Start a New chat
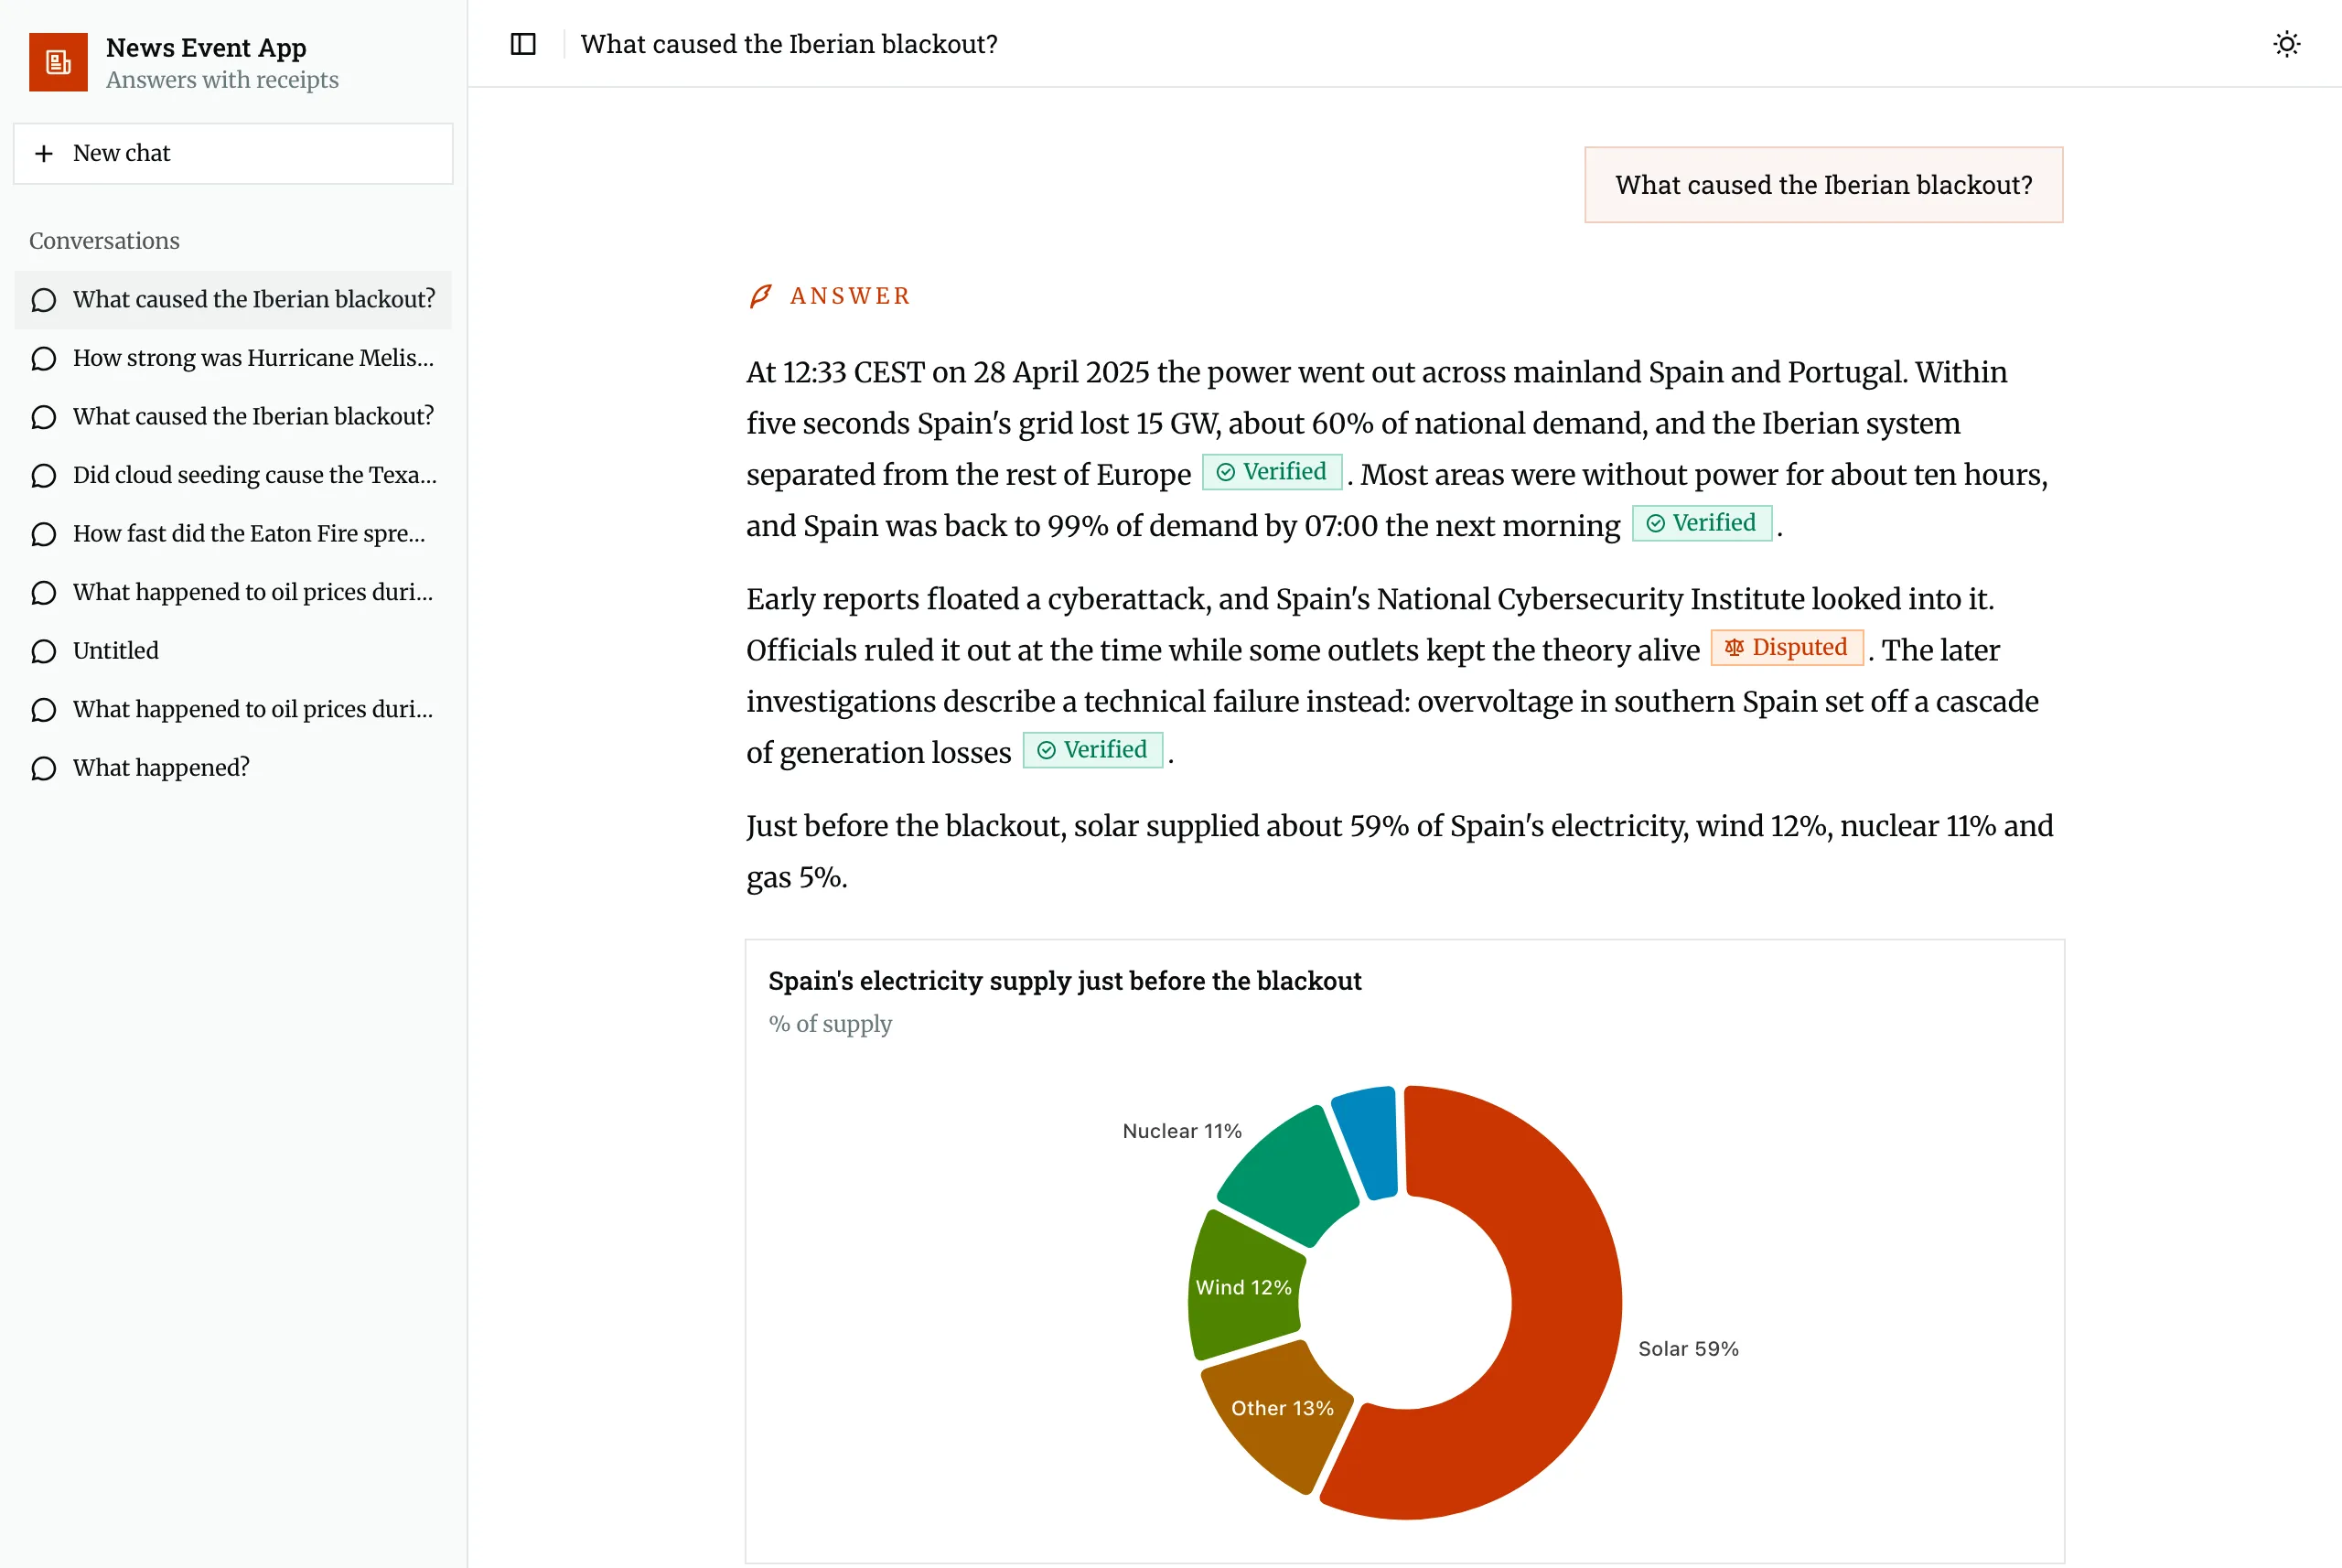The width and height of the screenshot is (2342, 1568). [x=233, y=153]
